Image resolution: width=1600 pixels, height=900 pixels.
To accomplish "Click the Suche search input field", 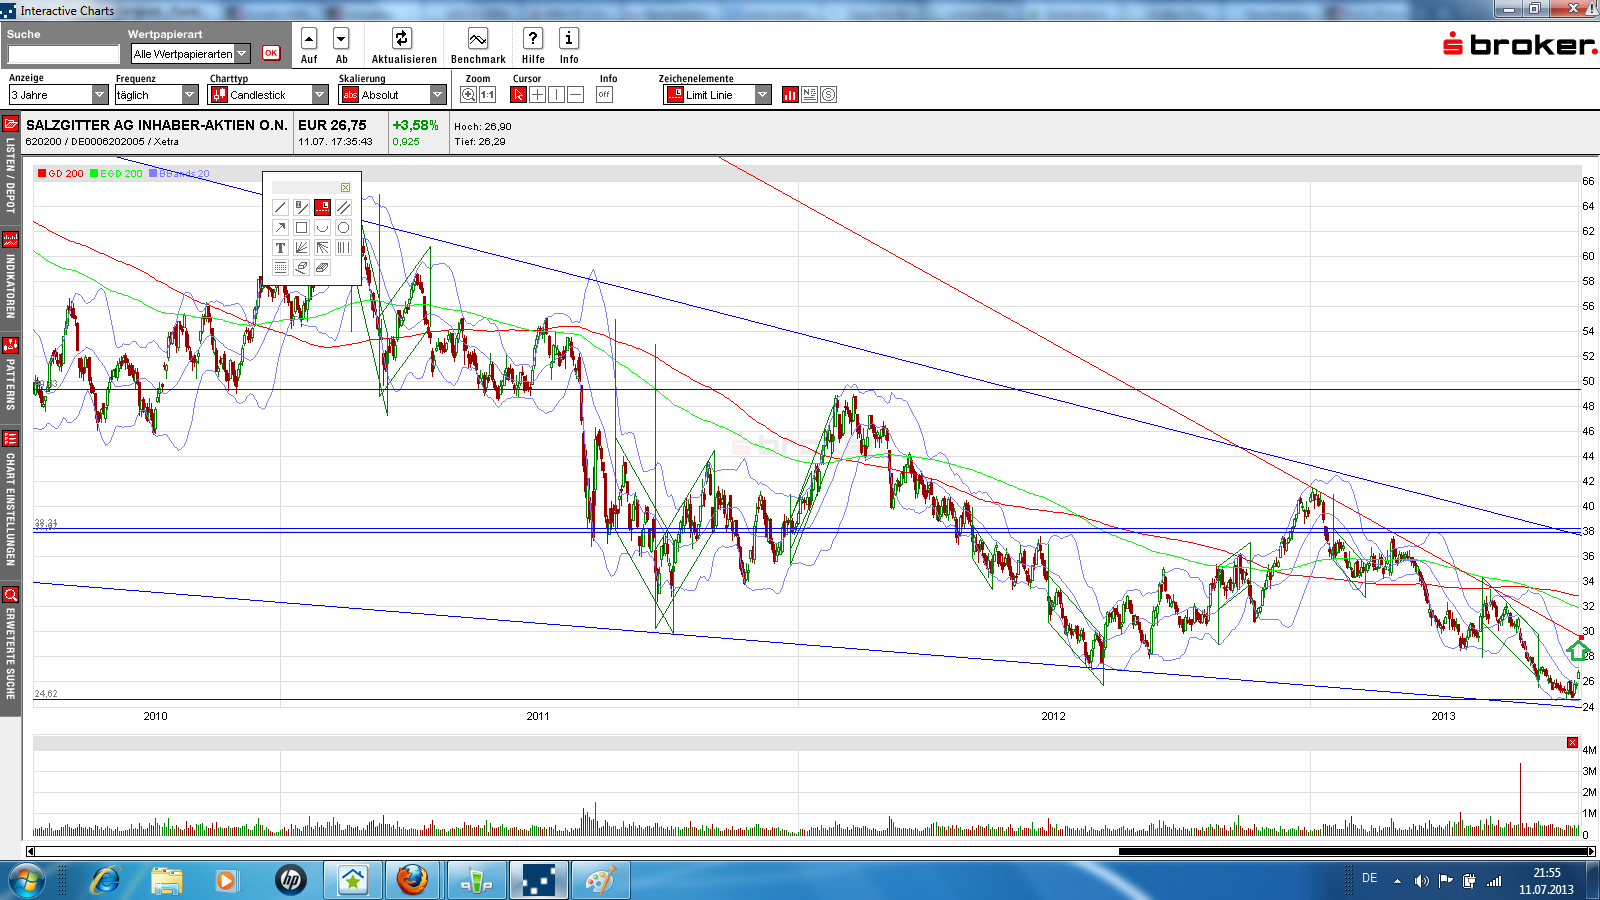I will point(64,54).
